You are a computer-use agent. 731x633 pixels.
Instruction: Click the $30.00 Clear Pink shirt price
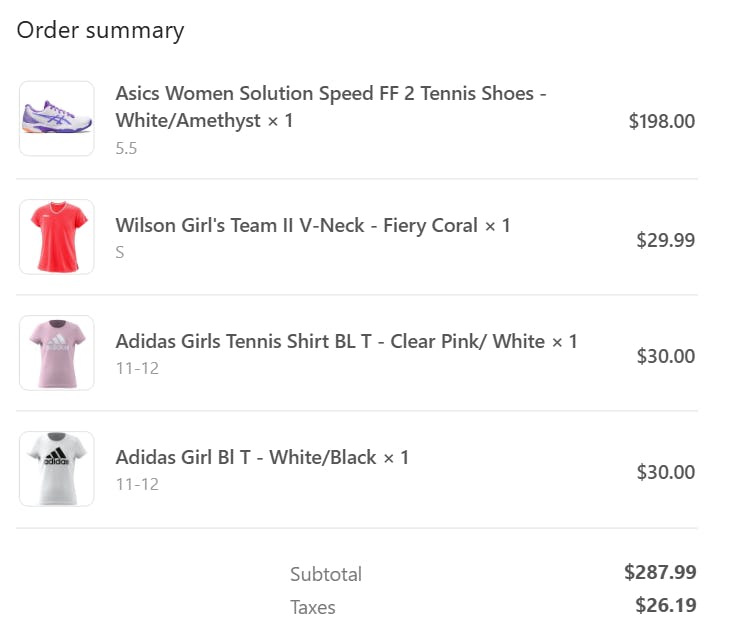[665, 356]
